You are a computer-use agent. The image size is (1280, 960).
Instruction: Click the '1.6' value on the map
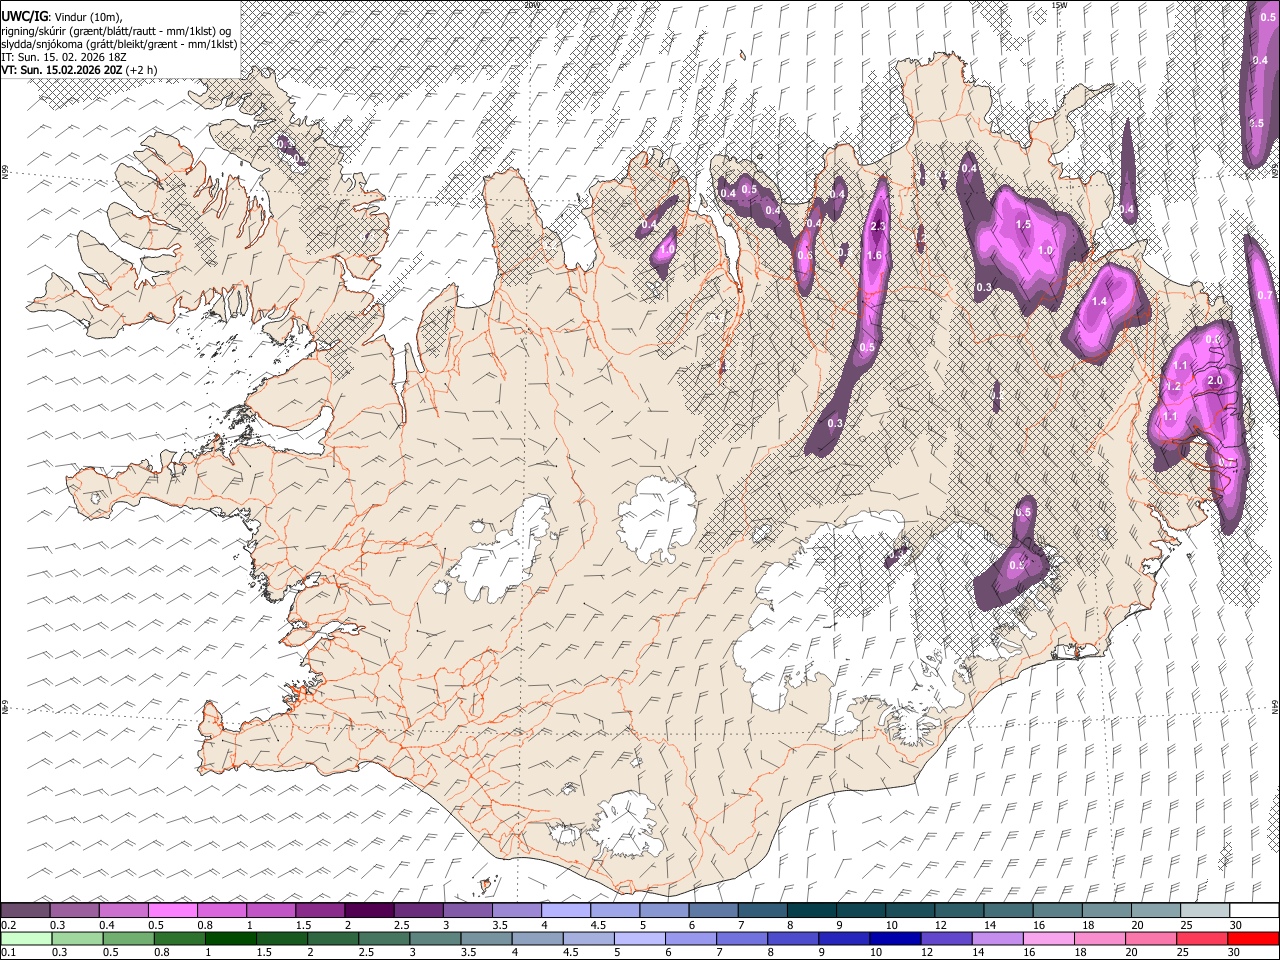pos(874,256)
